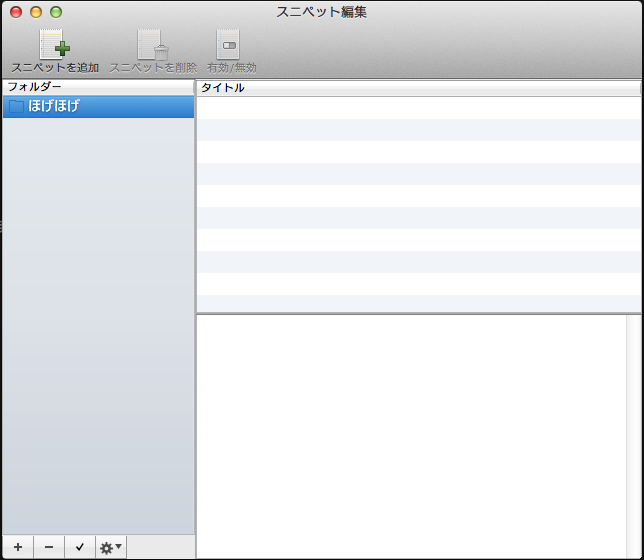Toggle the 有効/無効 switch icon in toolbar
Screen dimensions: 644x560
tap(229, 46)
